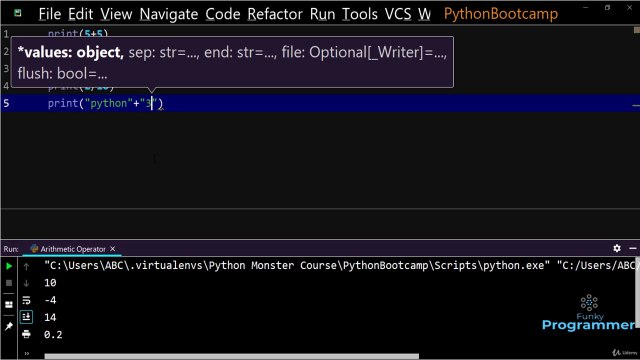The height and width of the screenshot is (360, 640).
Task: Open the Code menu
Action: click(x=223, y=14)
